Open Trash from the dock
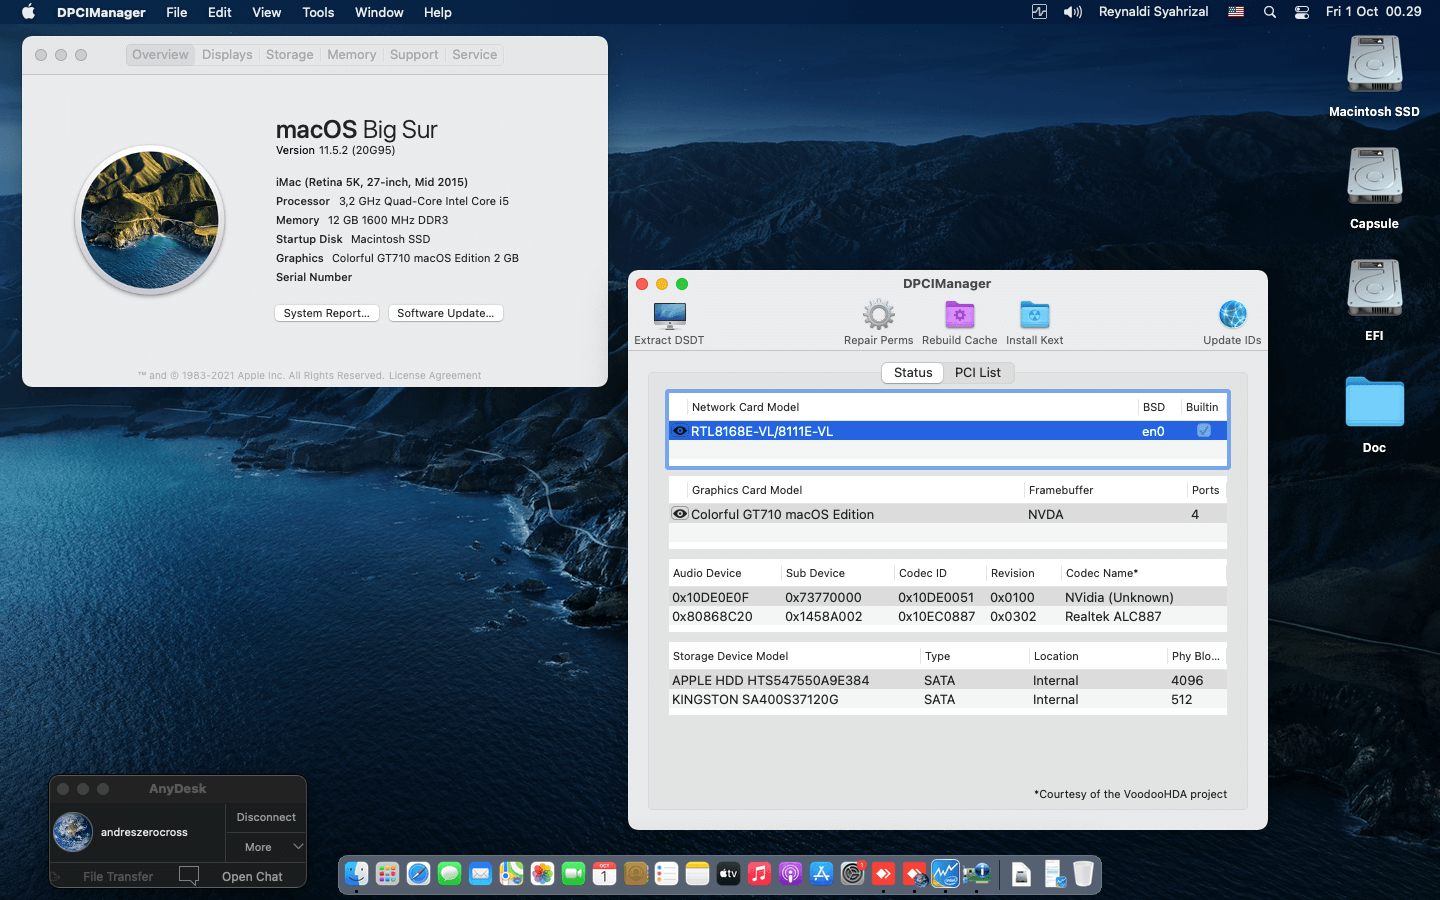Viewport: 1440px width, 900px height. [x=1083, y=874]
